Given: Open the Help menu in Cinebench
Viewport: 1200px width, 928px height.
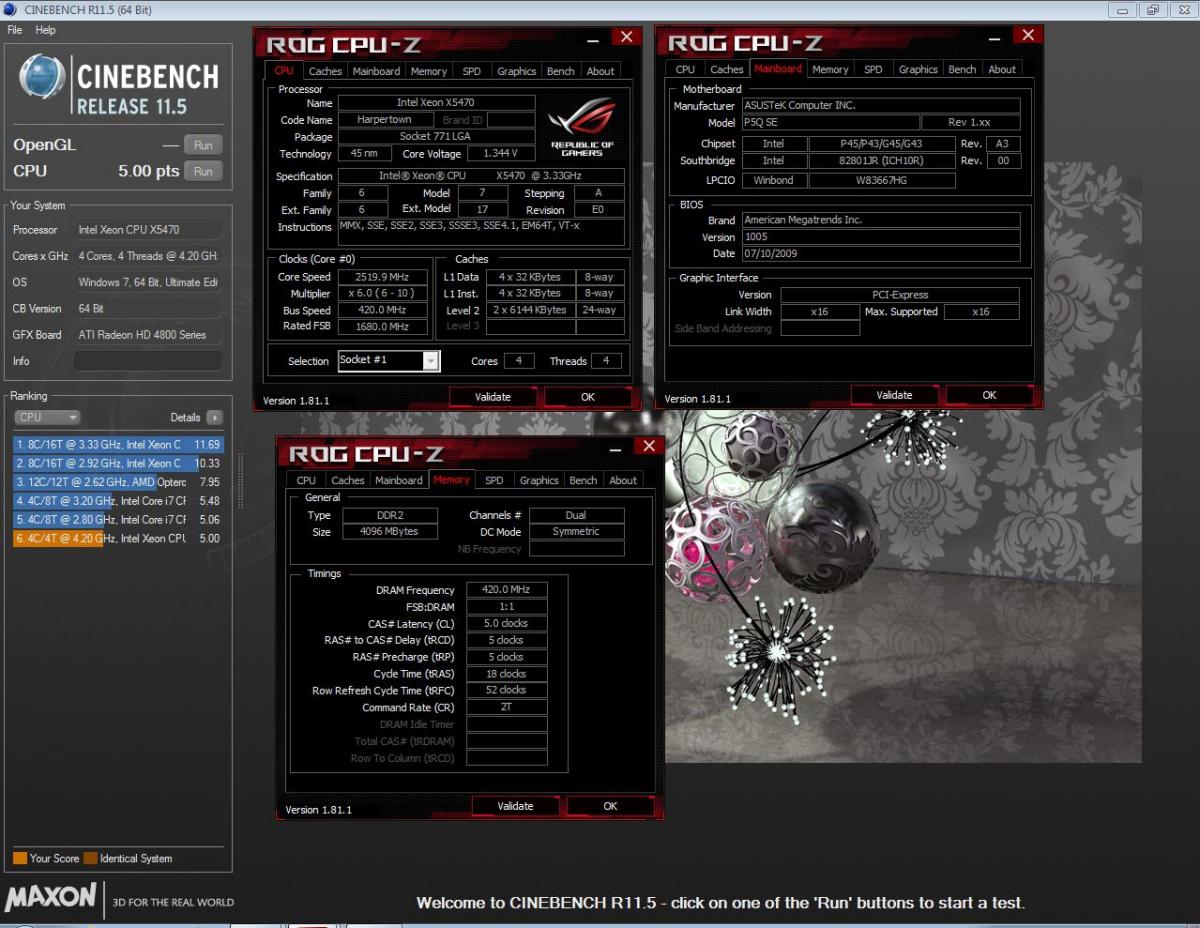Looking at the screenshot, I should tap(46, 30).
